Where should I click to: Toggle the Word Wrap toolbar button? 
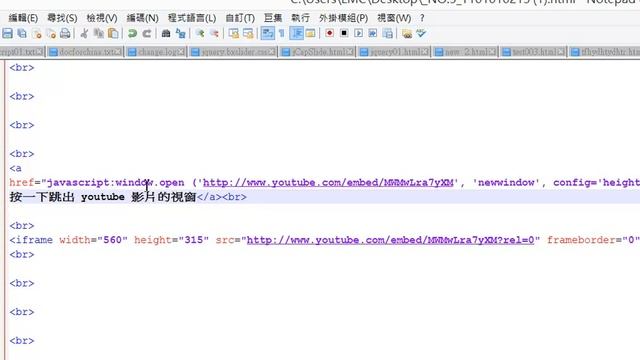tap(267, 33)
